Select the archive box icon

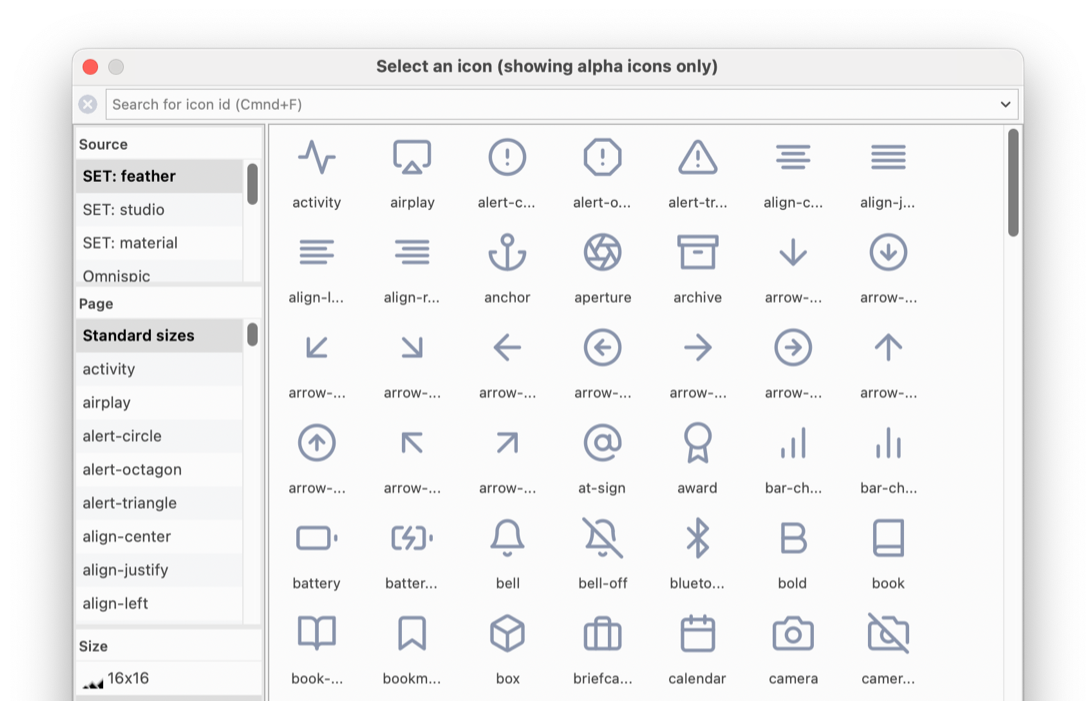point(697,253)
